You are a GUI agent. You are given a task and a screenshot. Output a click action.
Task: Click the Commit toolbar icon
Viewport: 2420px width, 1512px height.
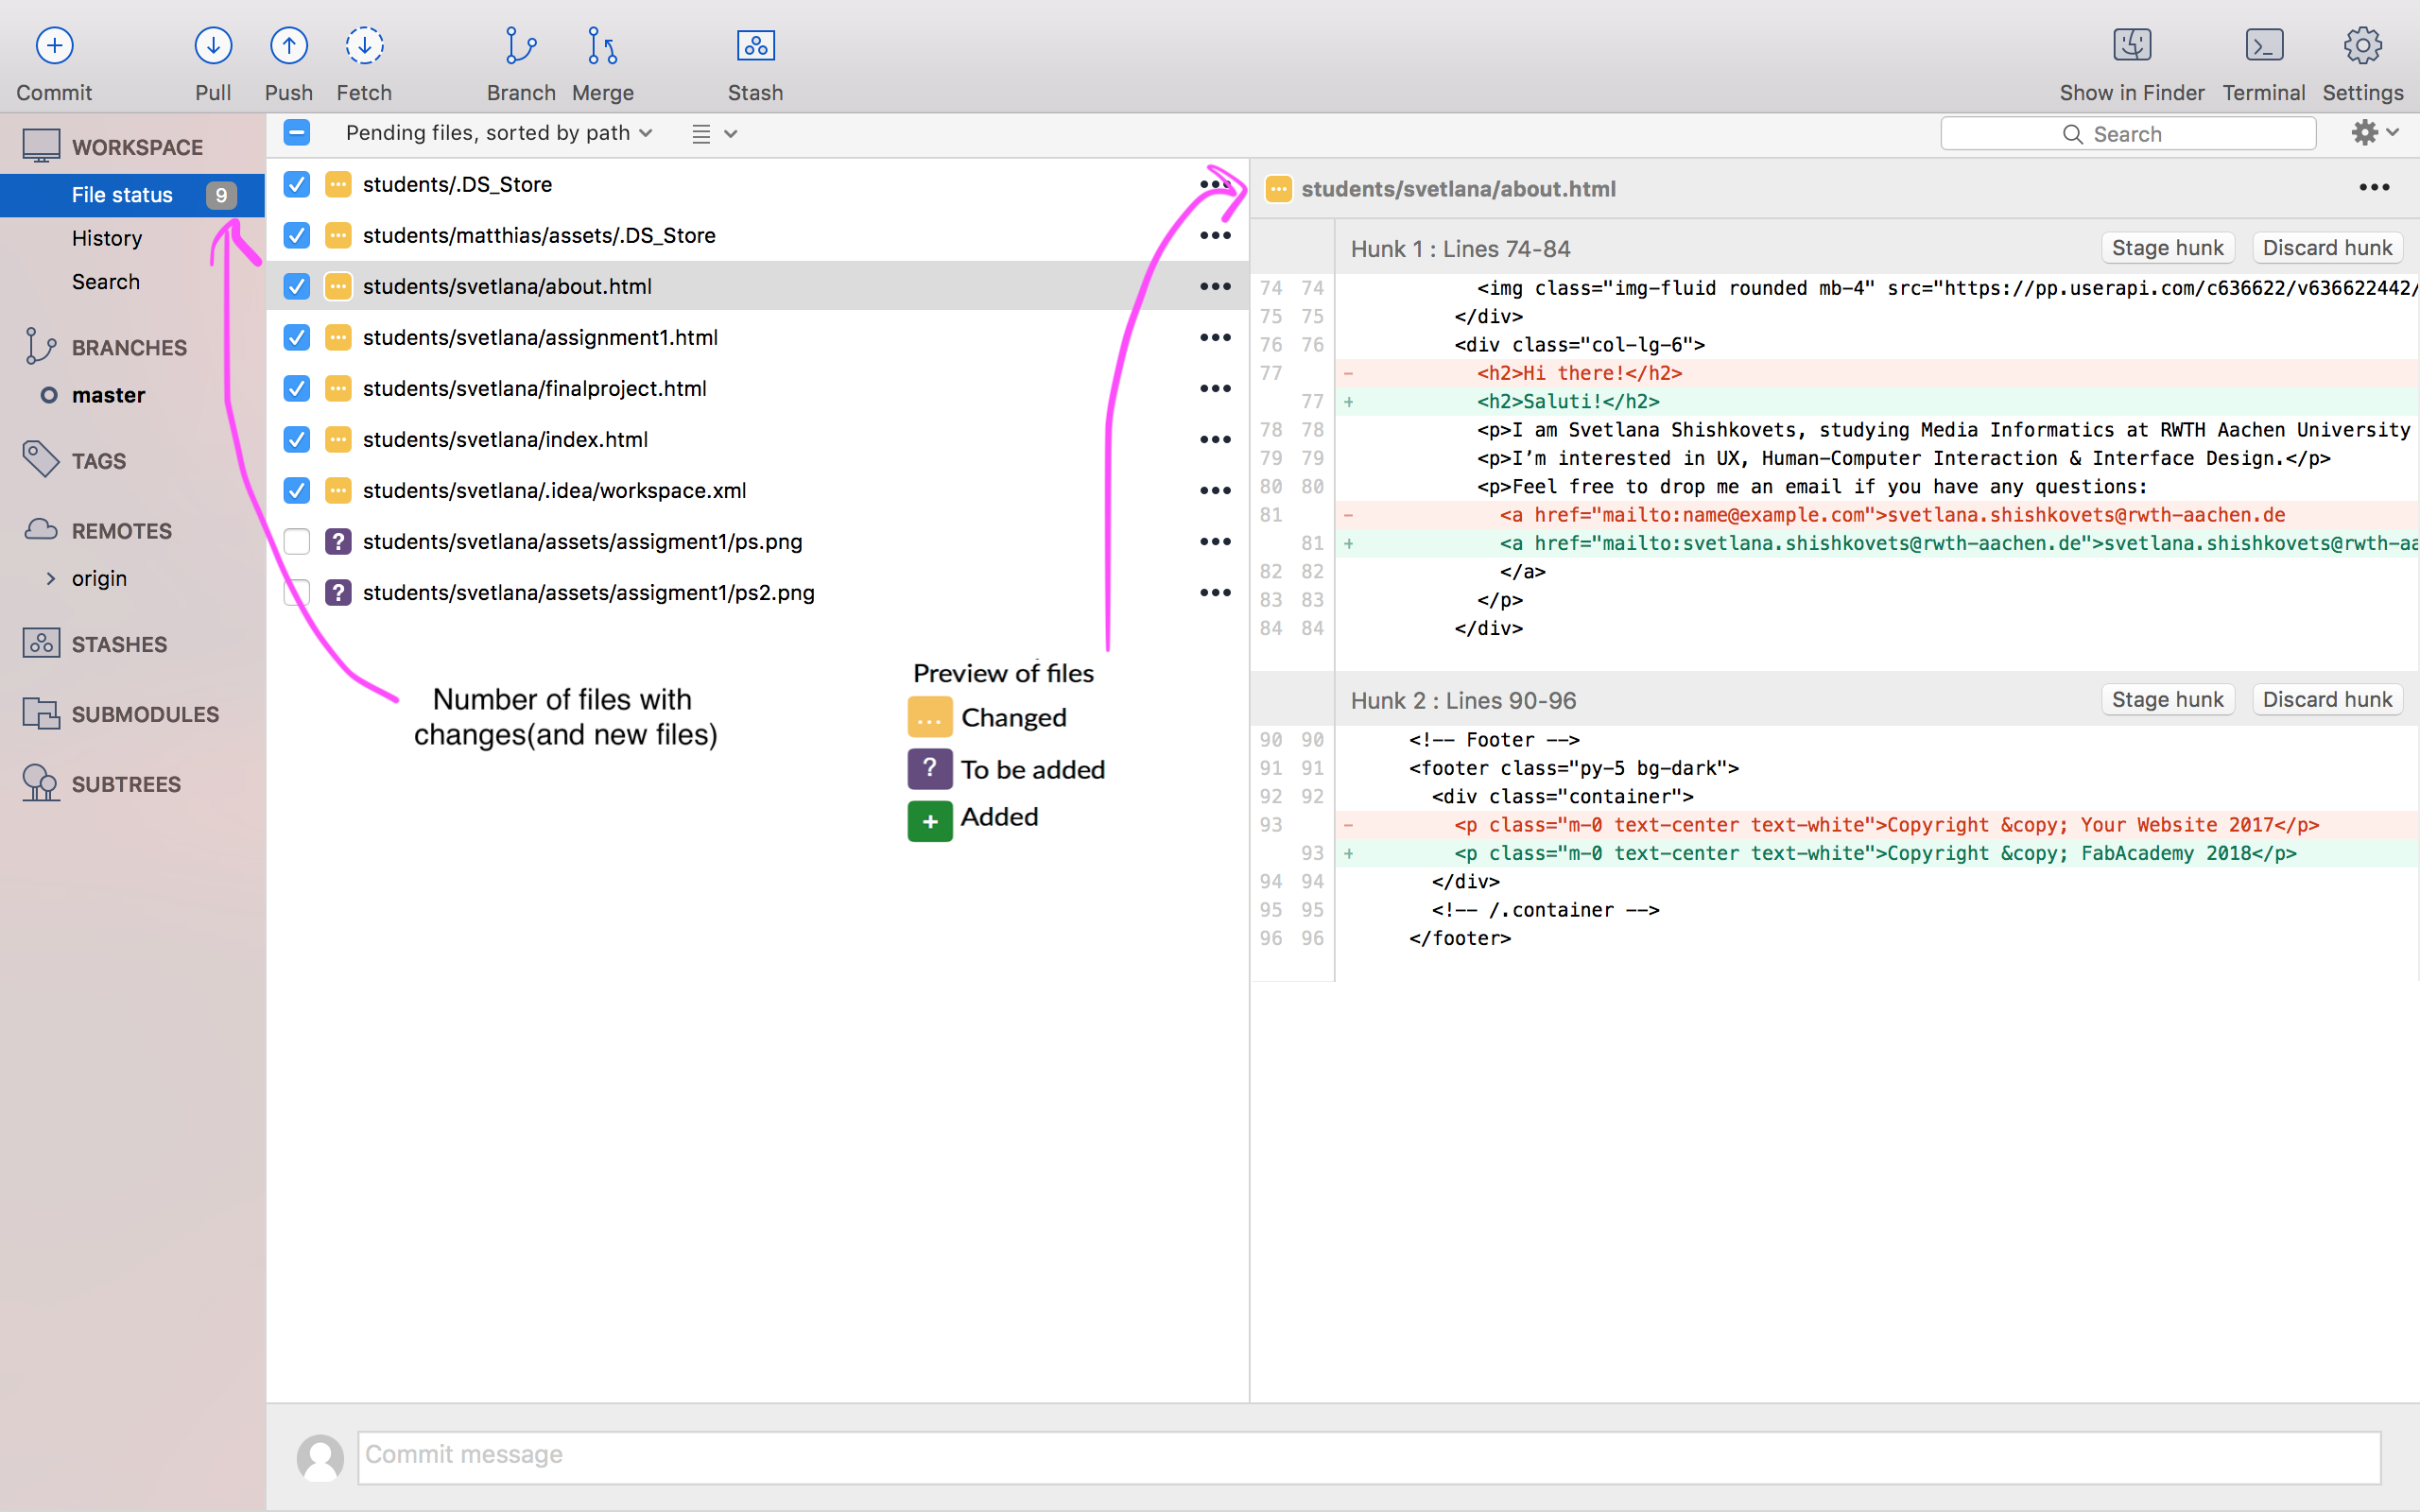tap(54, 45)
